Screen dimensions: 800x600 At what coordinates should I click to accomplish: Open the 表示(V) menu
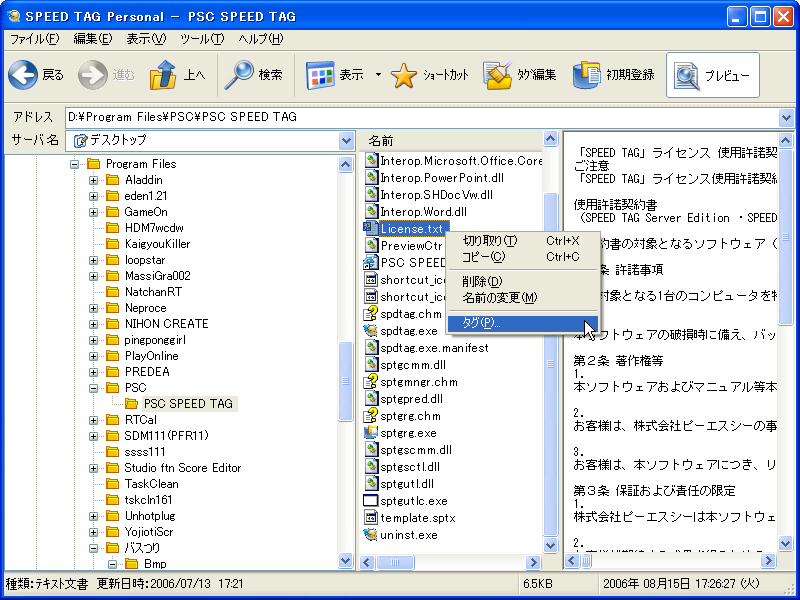pos(146,39)
